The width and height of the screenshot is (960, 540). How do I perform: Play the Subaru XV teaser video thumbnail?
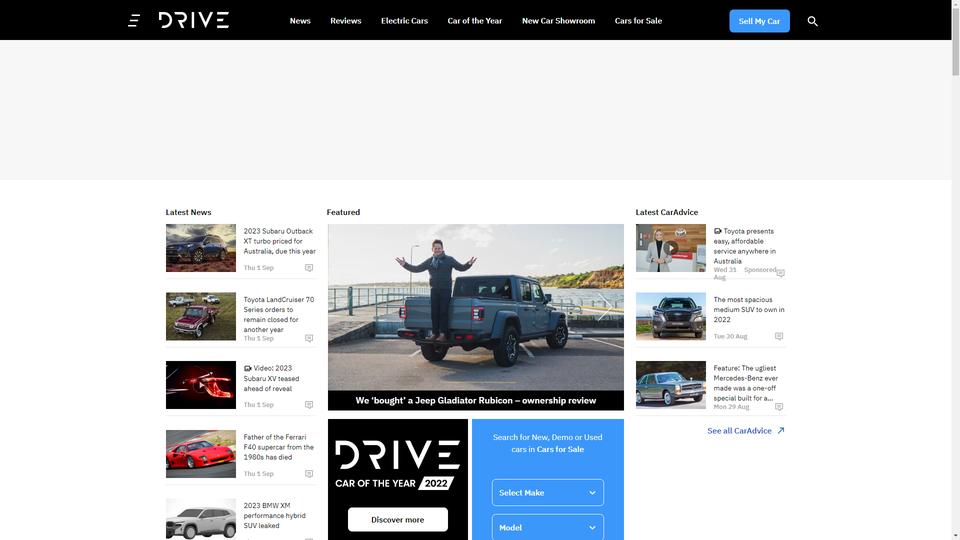click(x=201, y=385)
